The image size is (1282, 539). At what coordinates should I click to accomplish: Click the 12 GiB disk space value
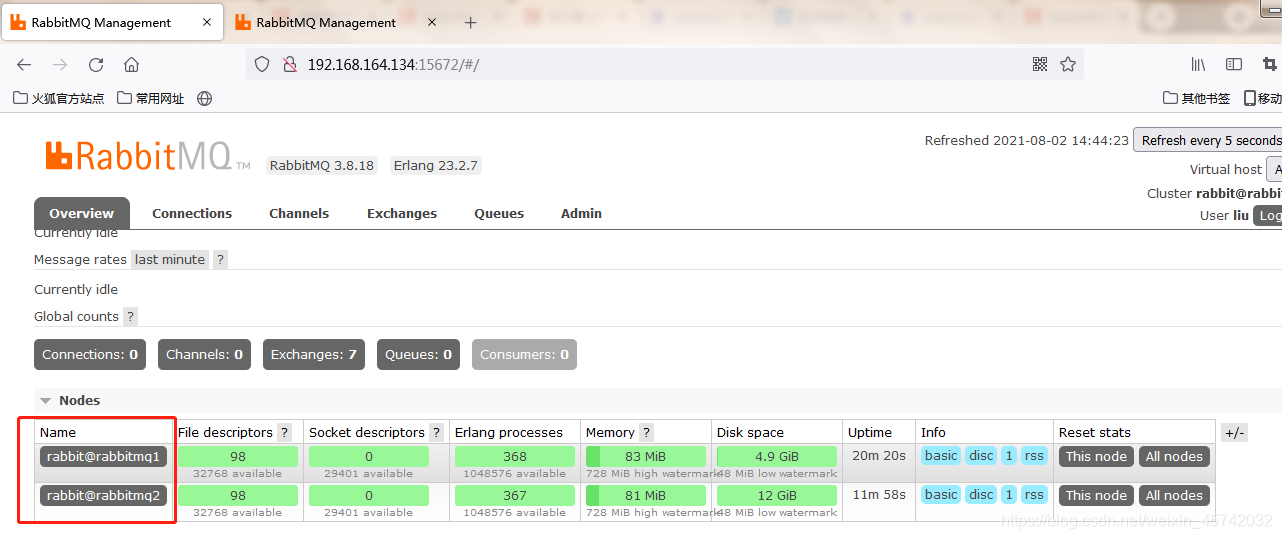[x=777, y=495]
